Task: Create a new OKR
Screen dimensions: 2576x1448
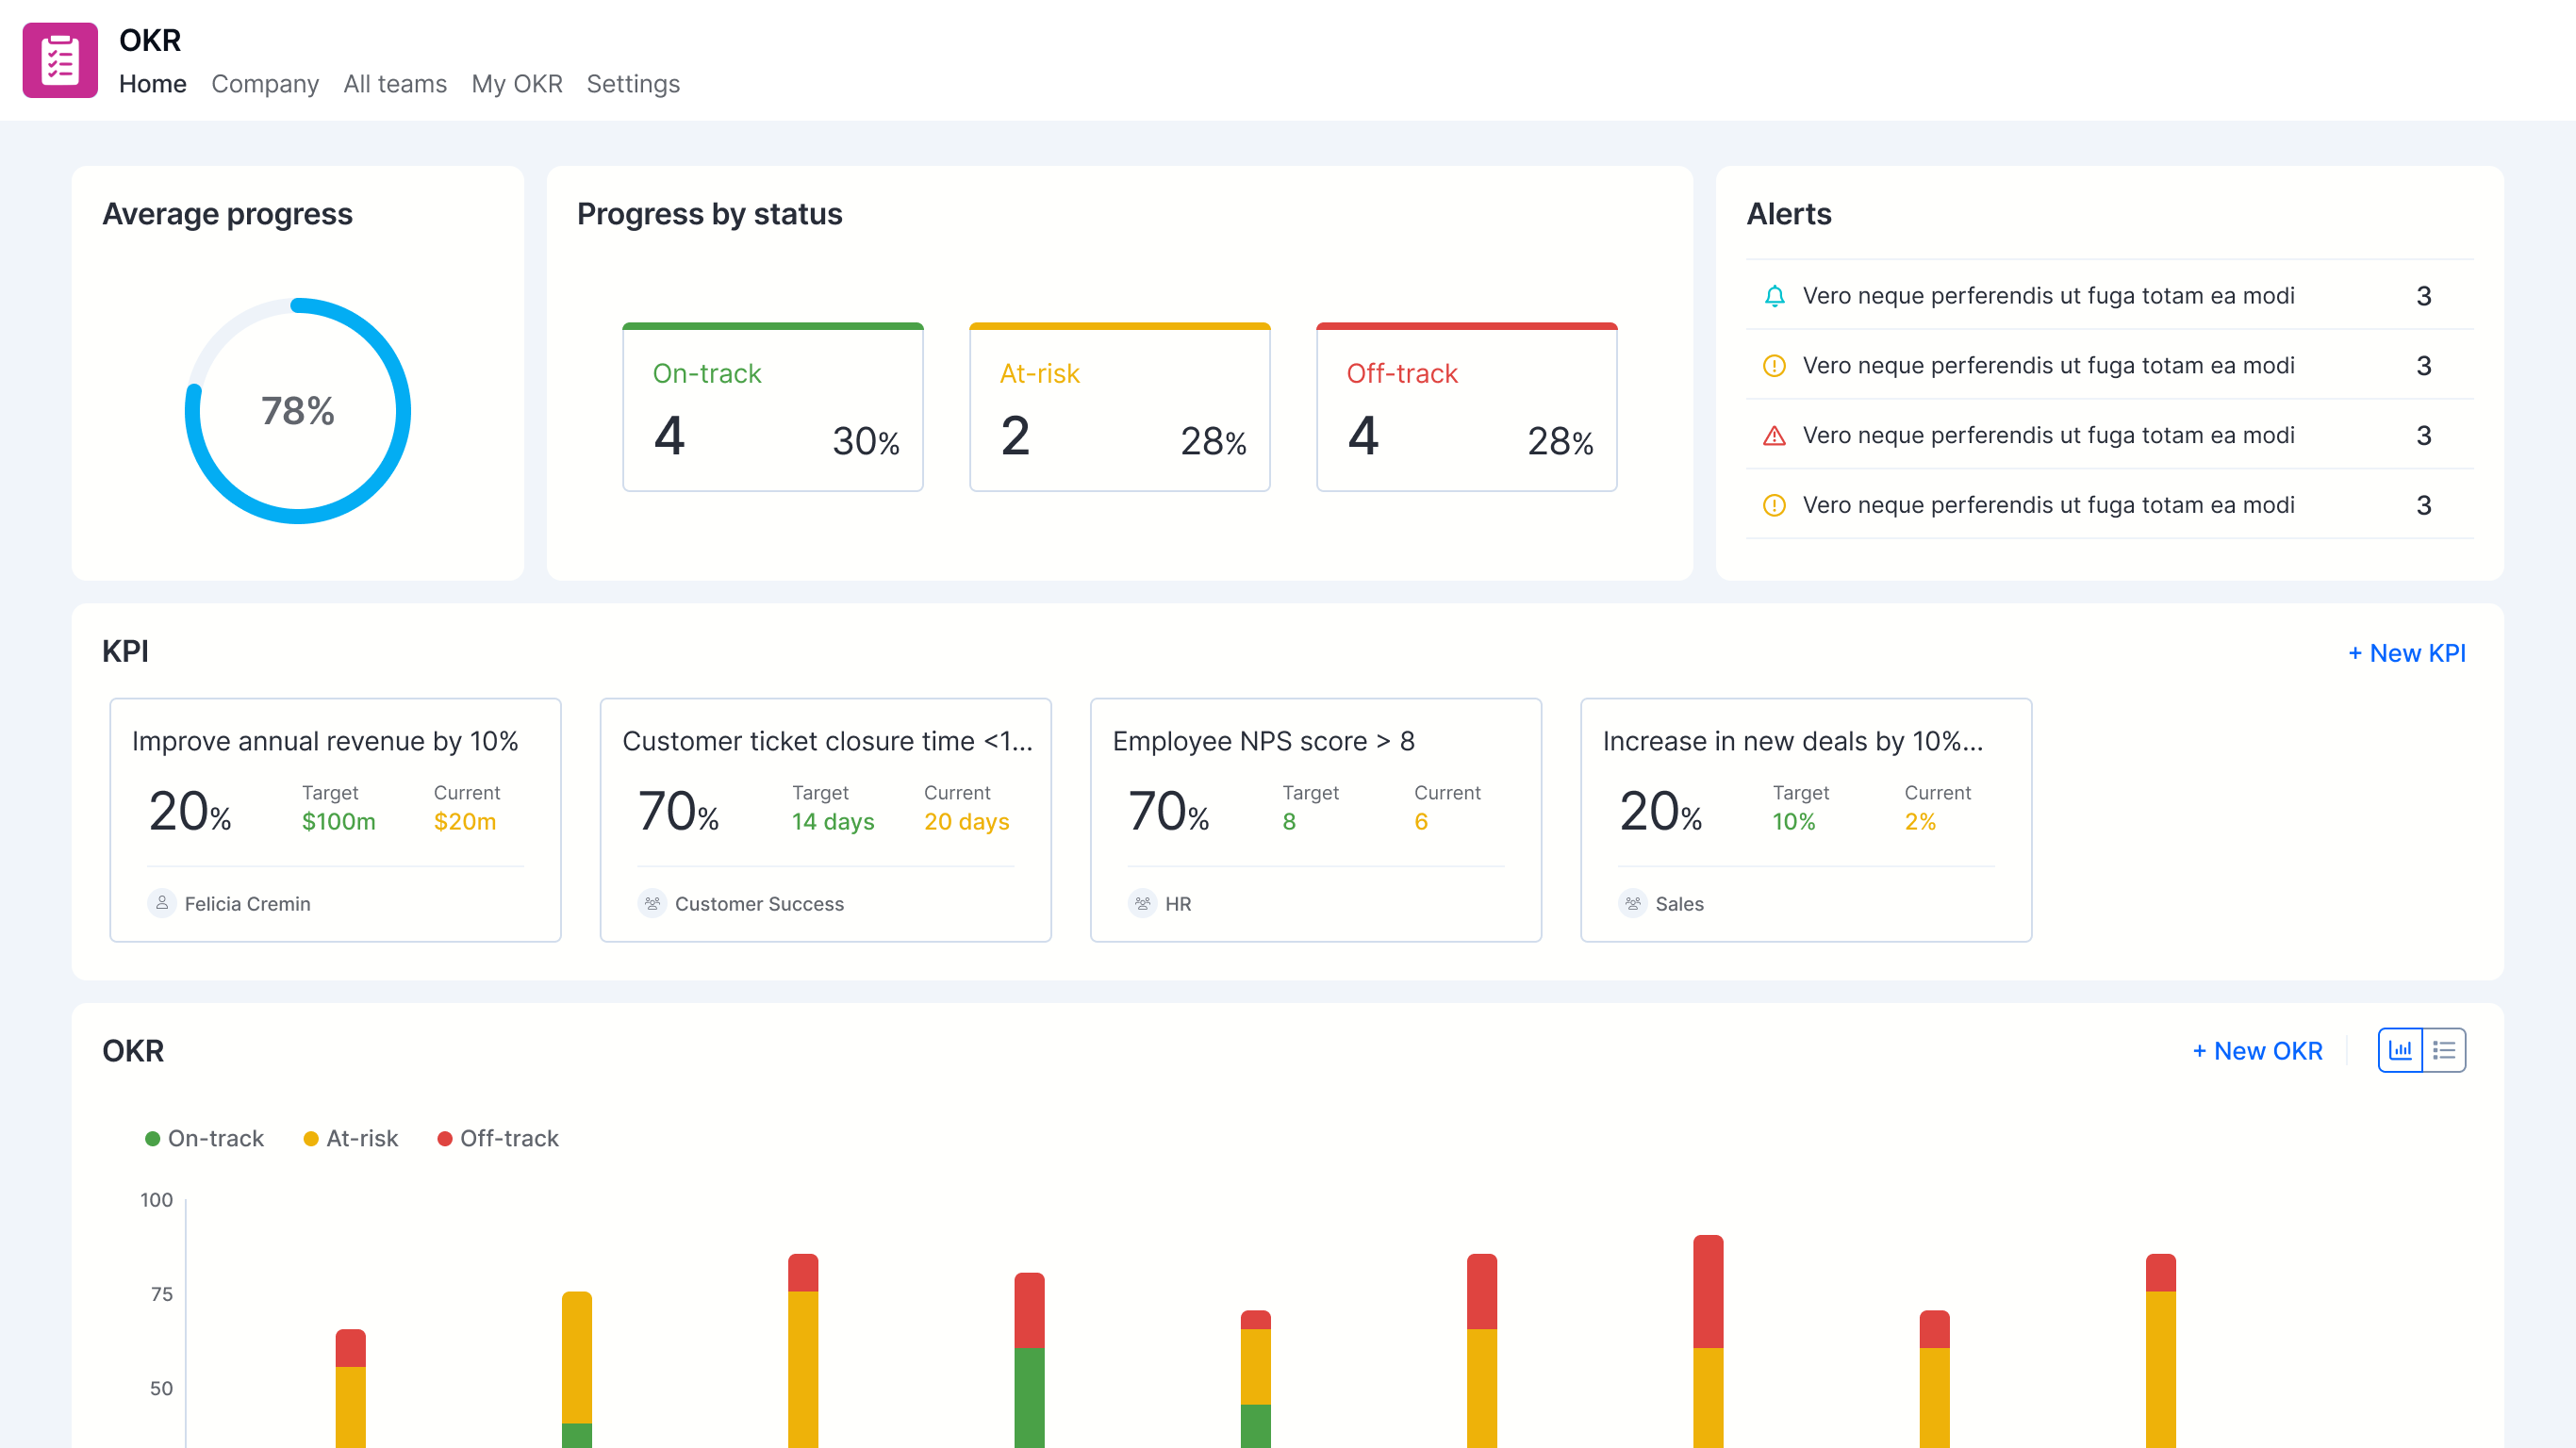Action: (x=2257, y=1051)
